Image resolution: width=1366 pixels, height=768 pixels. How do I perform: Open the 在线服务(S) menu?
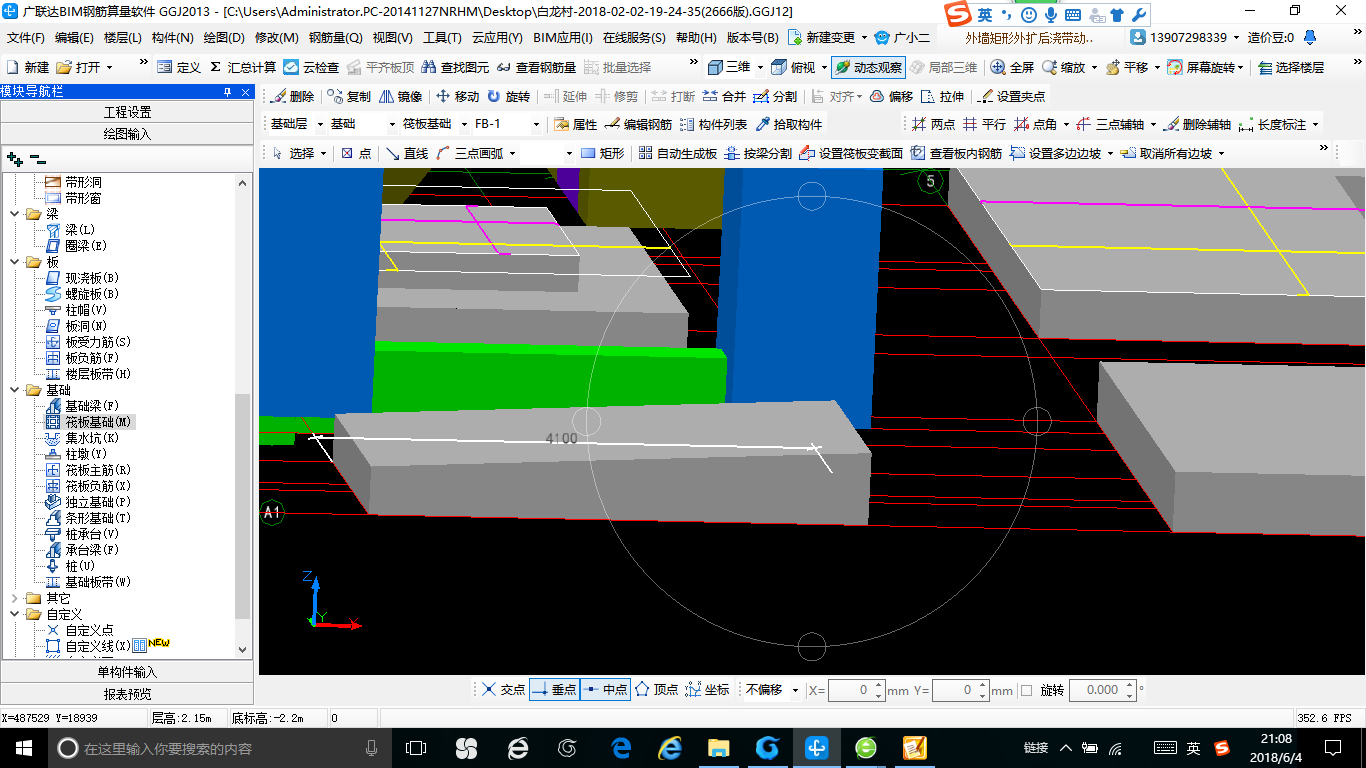pyautogui.click(x=634, y=37)
